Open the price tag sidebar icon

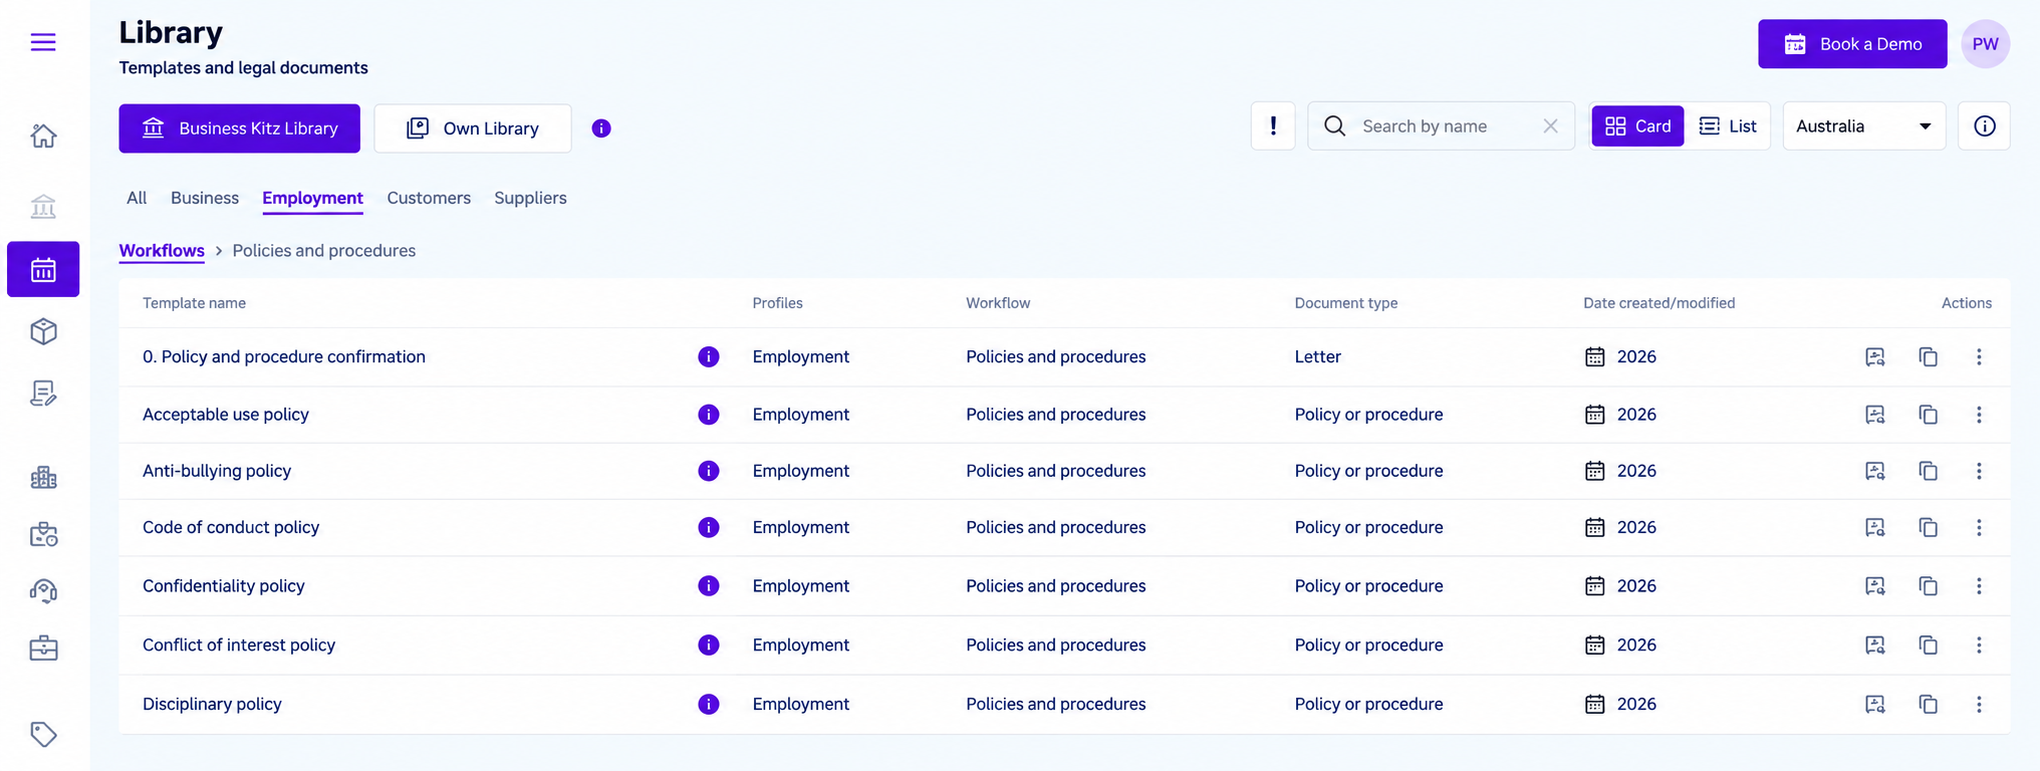43,734
